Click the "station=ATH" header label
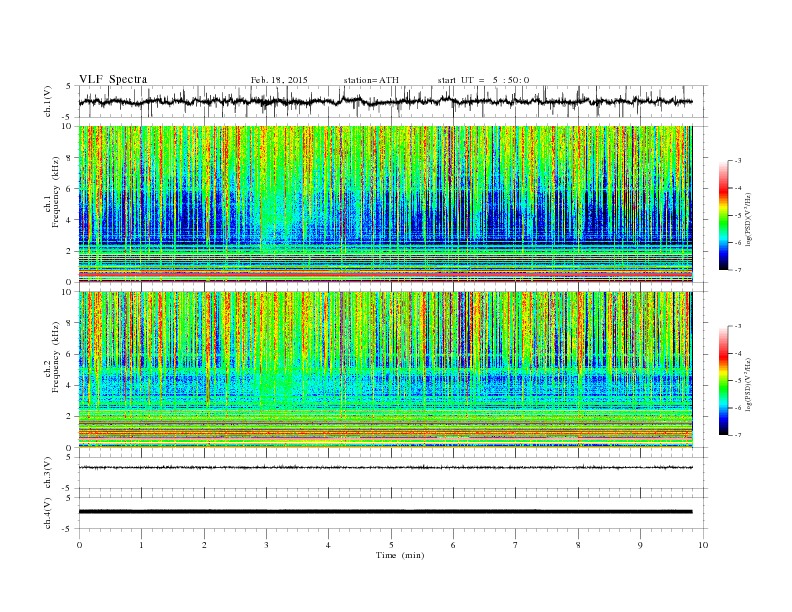The image size is (792, 612). (371, 80)
